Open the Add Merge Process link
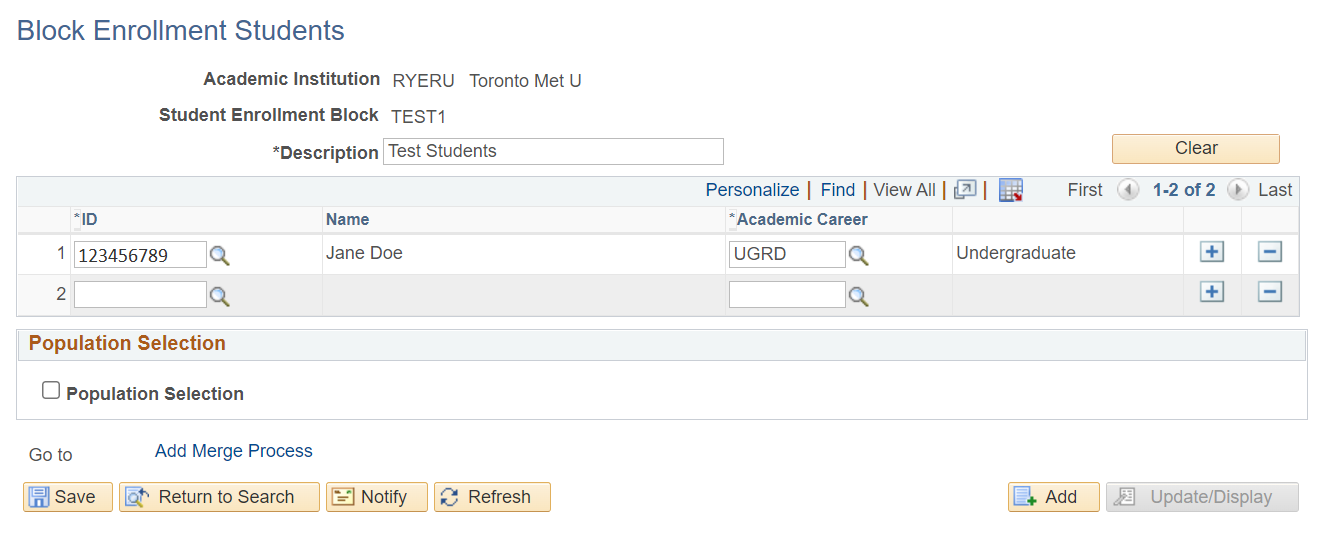Viewport: 1332px width, 540px height. click(234, 451)
